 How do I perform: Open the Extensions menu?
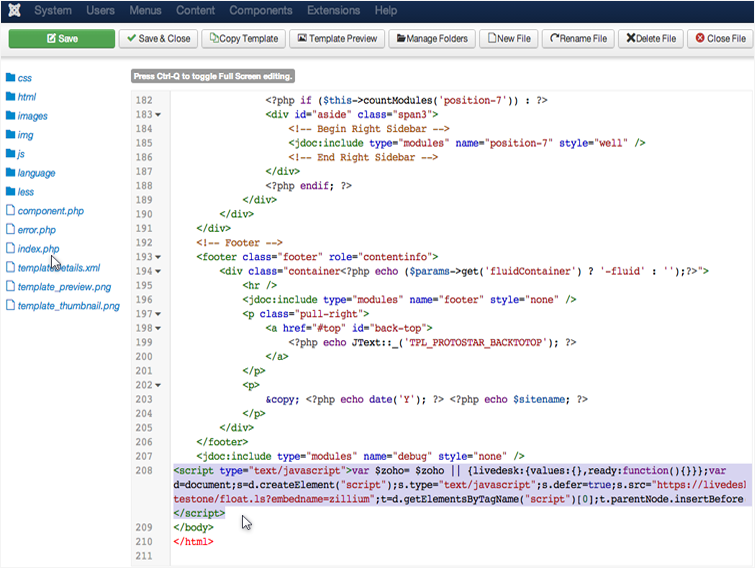333,11
